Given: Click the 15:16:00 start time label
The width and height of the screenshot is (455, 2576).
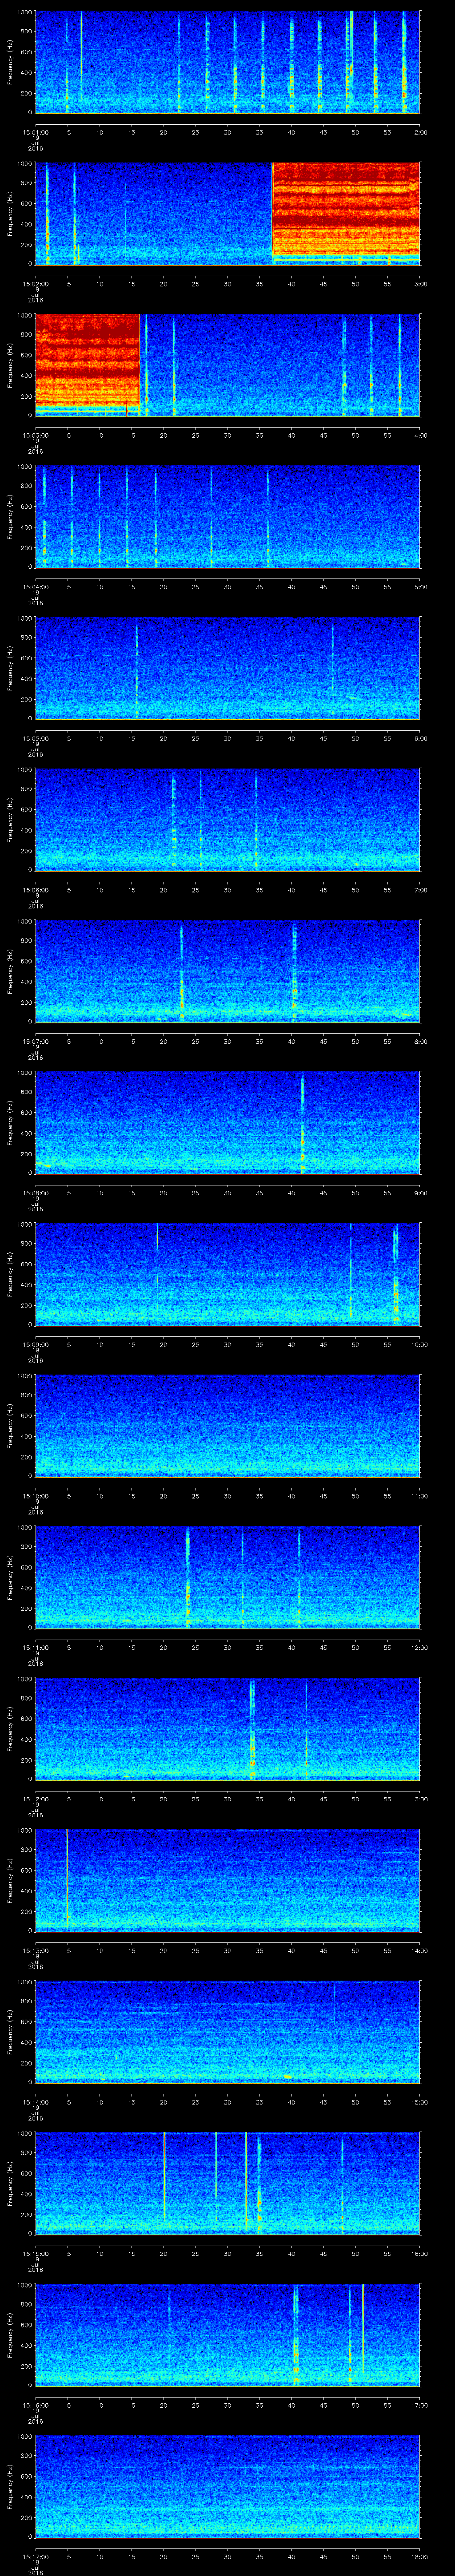Looking at the screenshot, I should tap(36, 2405).
